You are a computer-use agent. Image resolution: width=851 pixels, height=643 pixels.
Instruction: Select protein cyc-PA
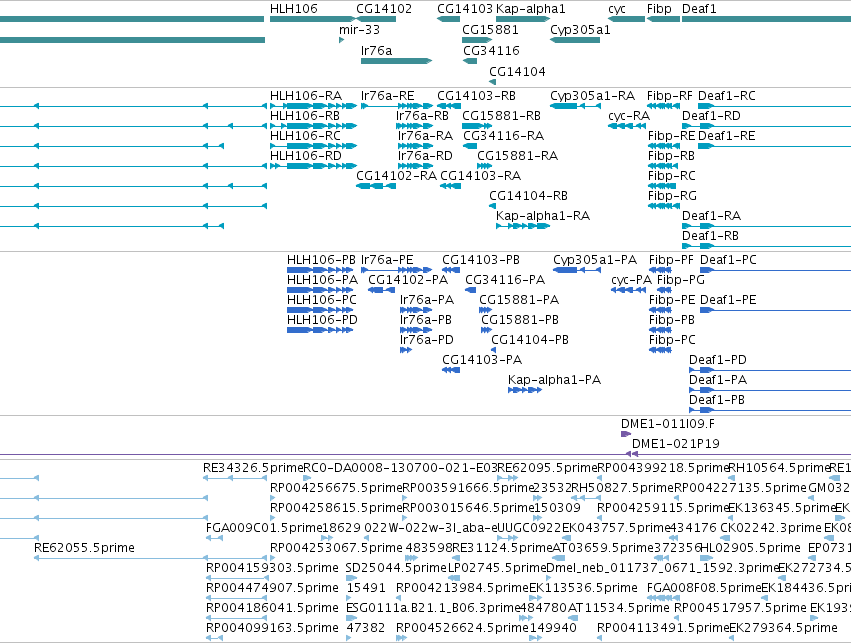628,290
